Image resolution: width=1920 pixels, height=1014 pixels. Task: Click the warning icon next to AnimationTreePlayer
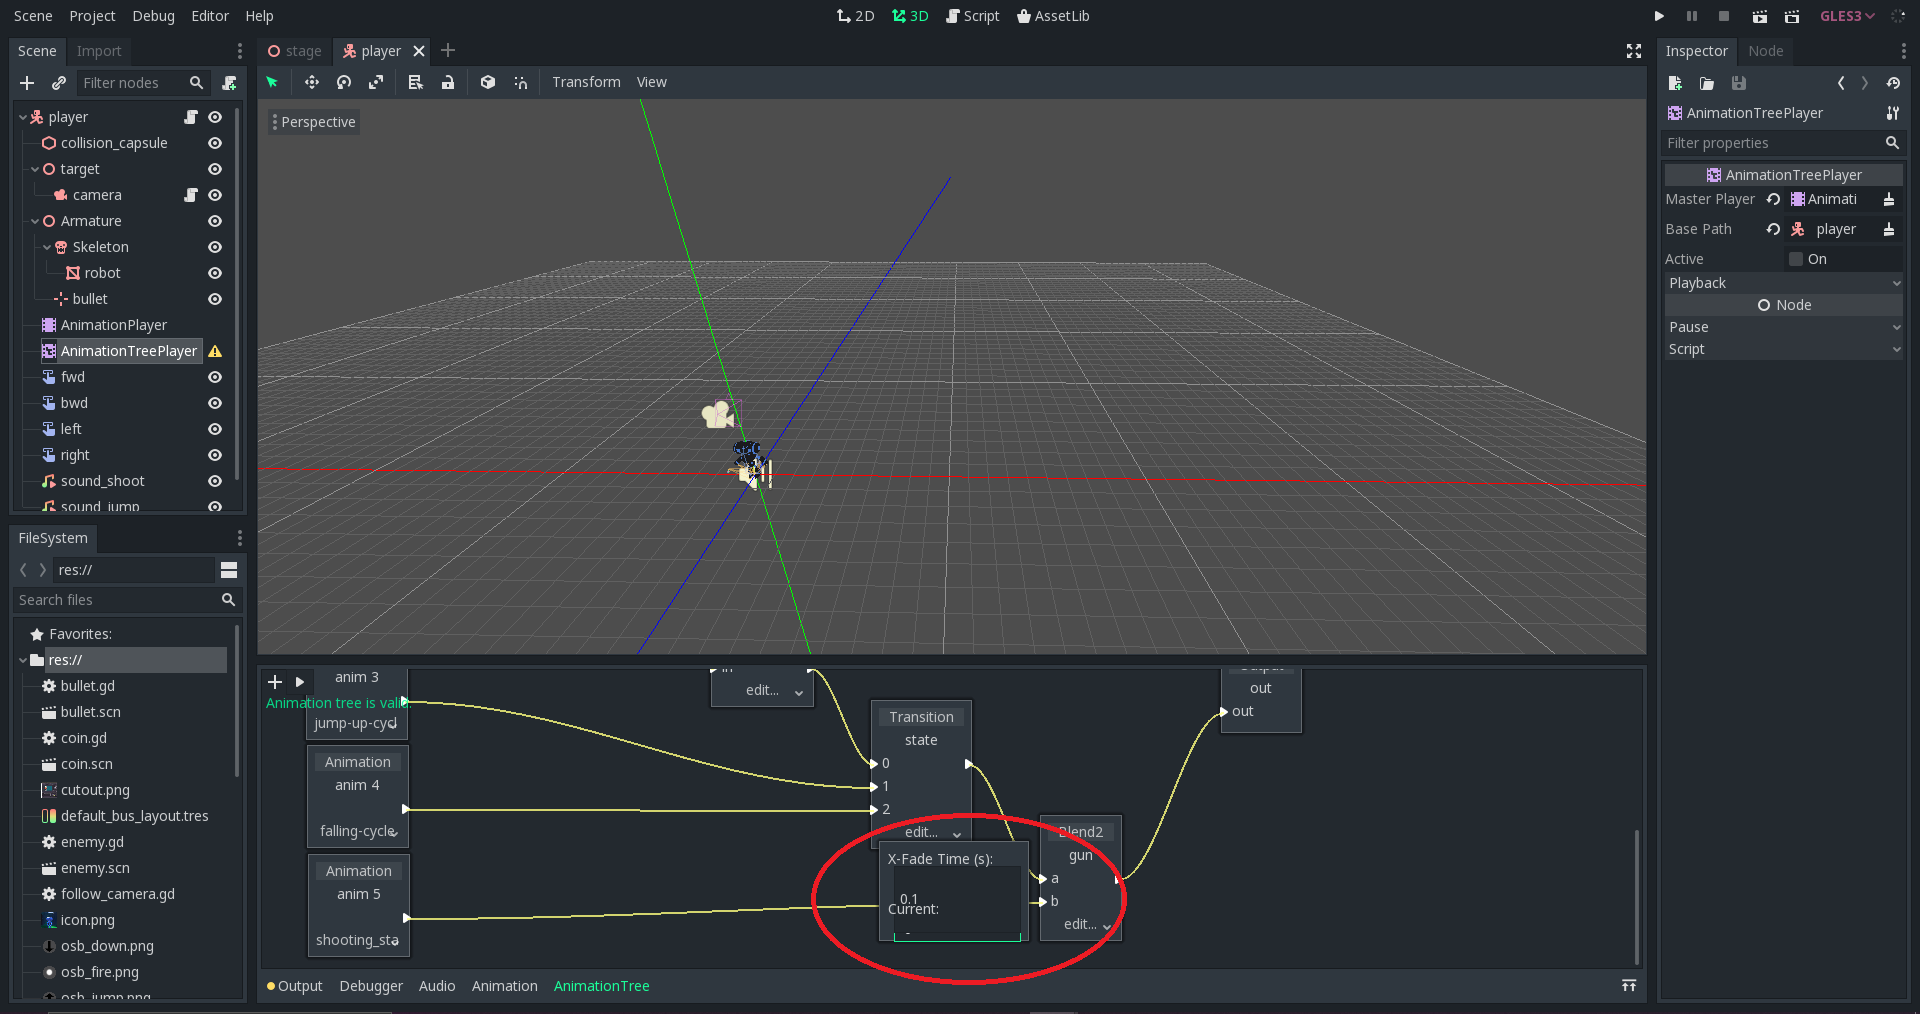pos(215,351)
